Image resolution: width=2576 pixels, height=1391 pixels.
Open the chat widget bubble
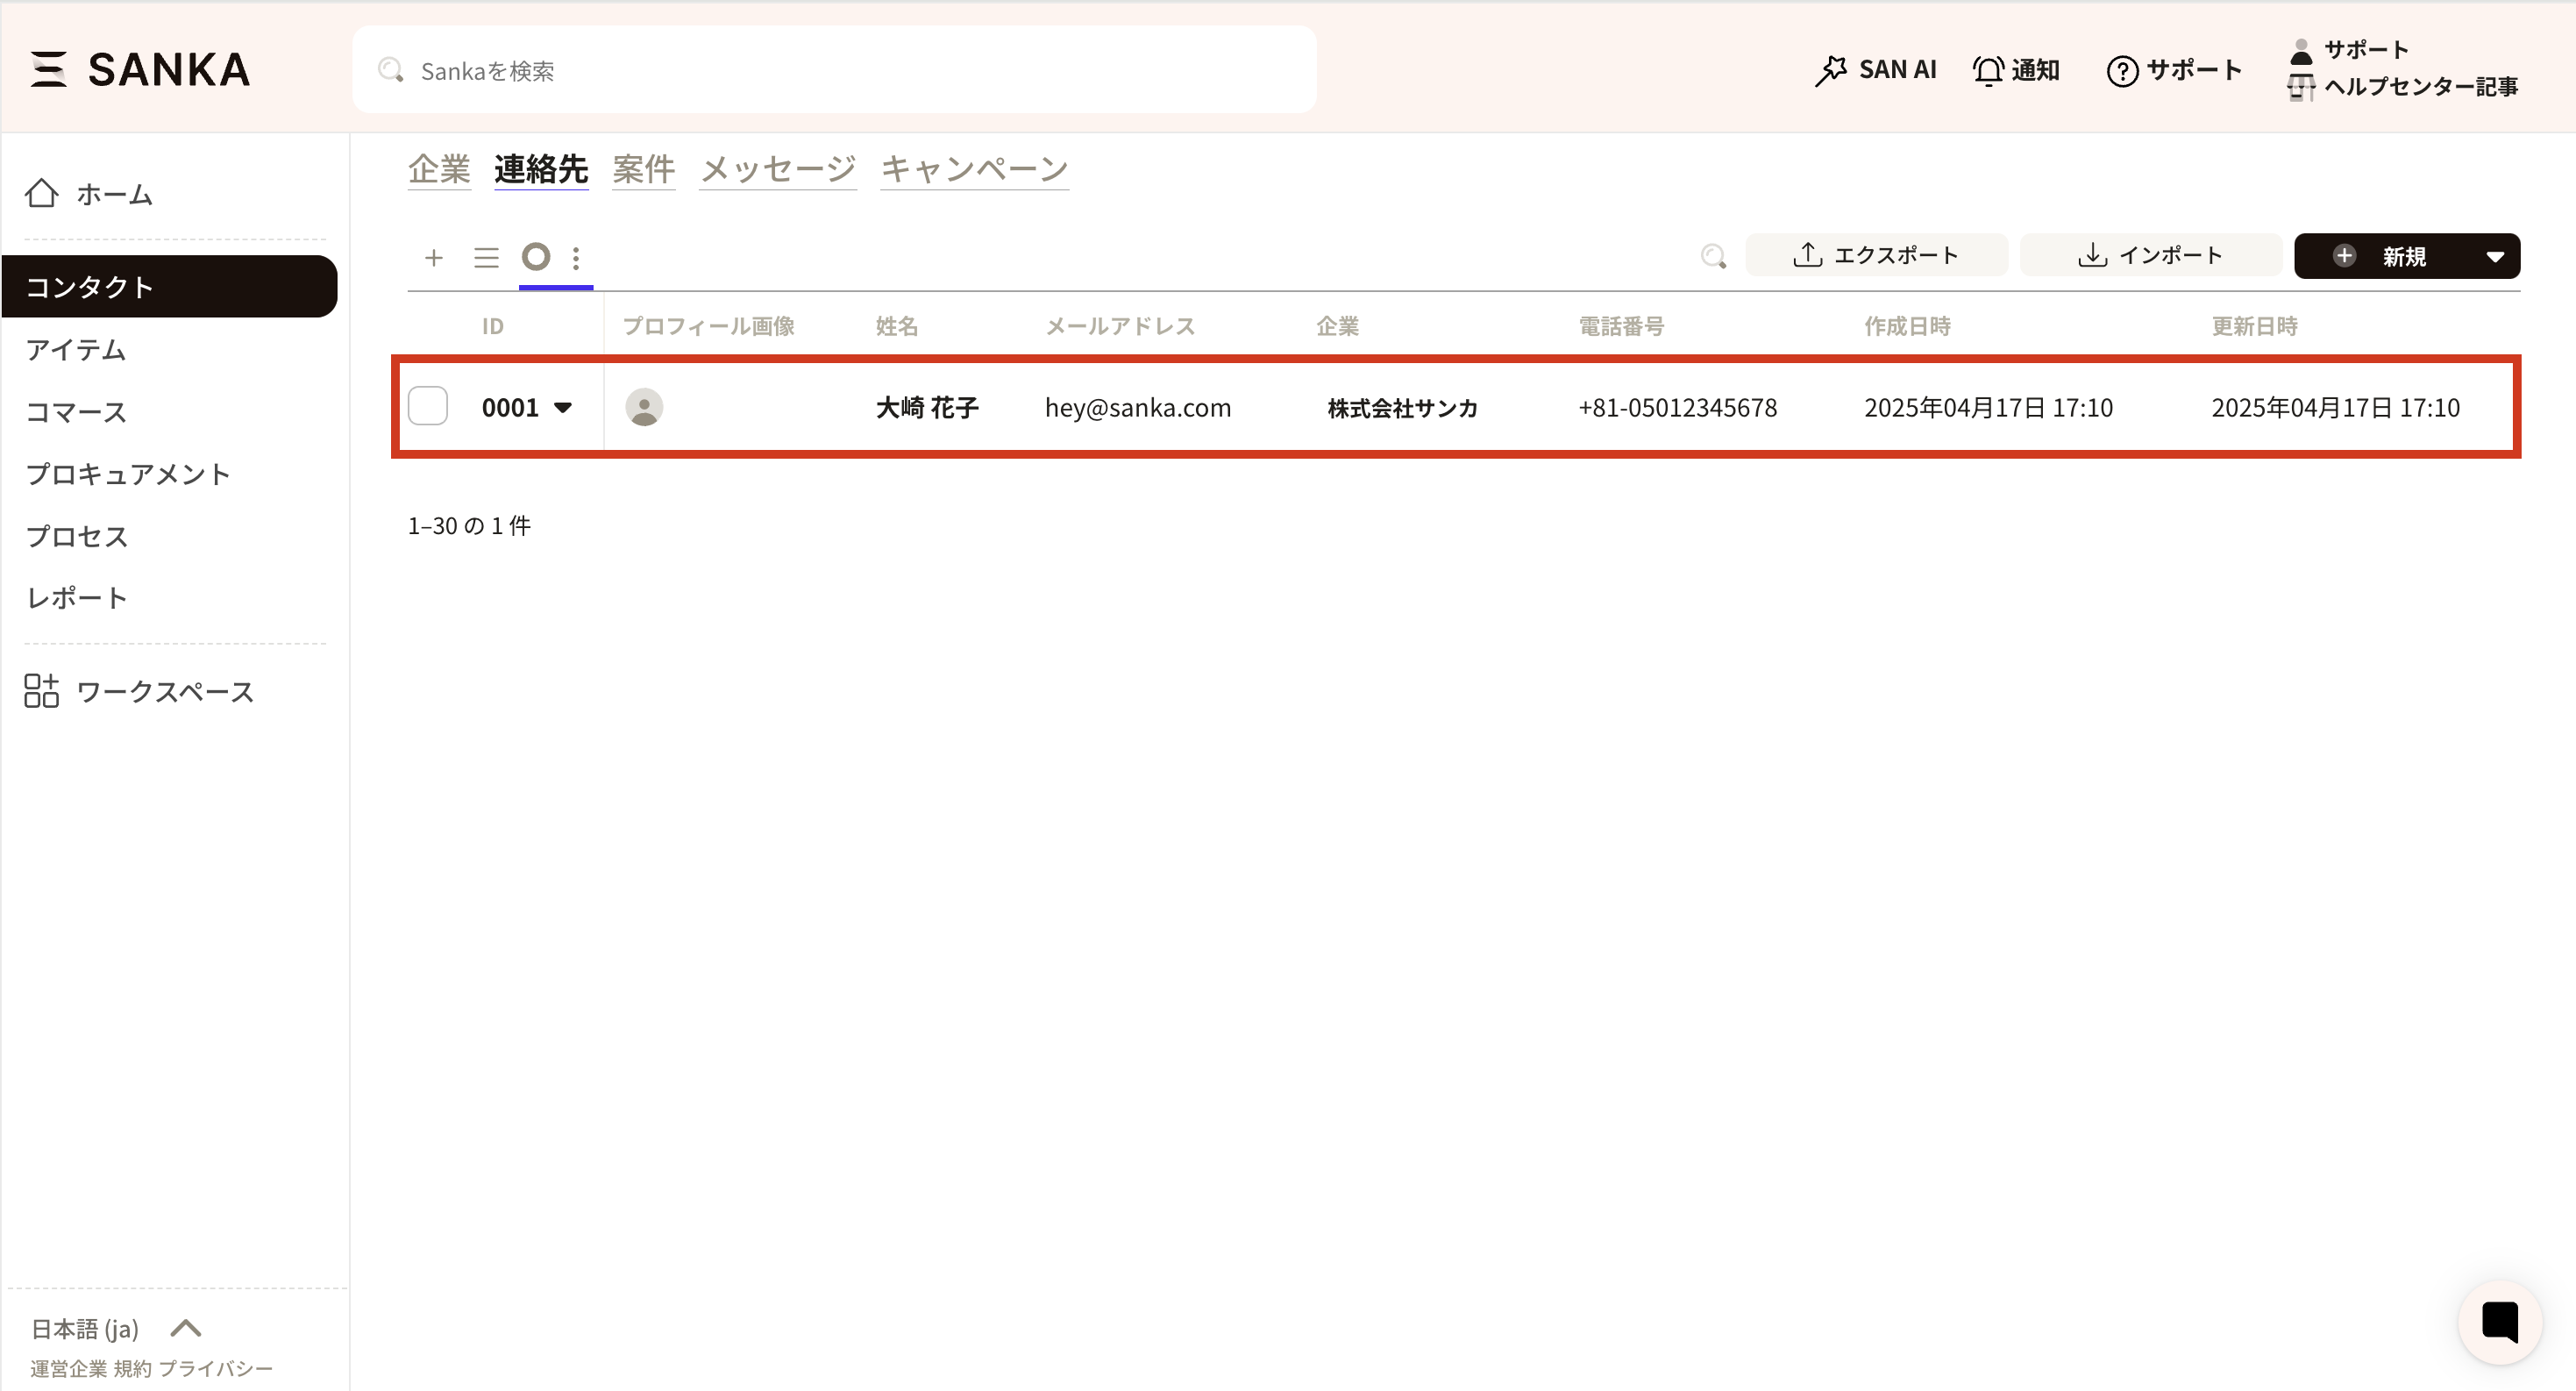pyautogui.click(x=2499, y=1321)
